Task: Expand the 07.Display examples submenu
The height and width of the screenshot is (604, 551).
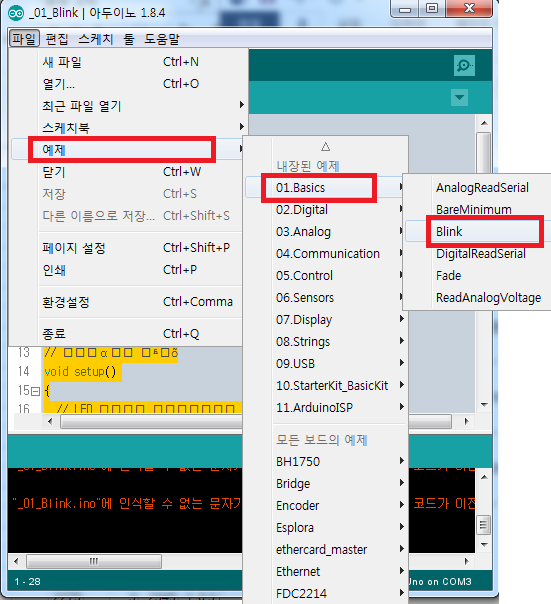Action: click(326, 319)
